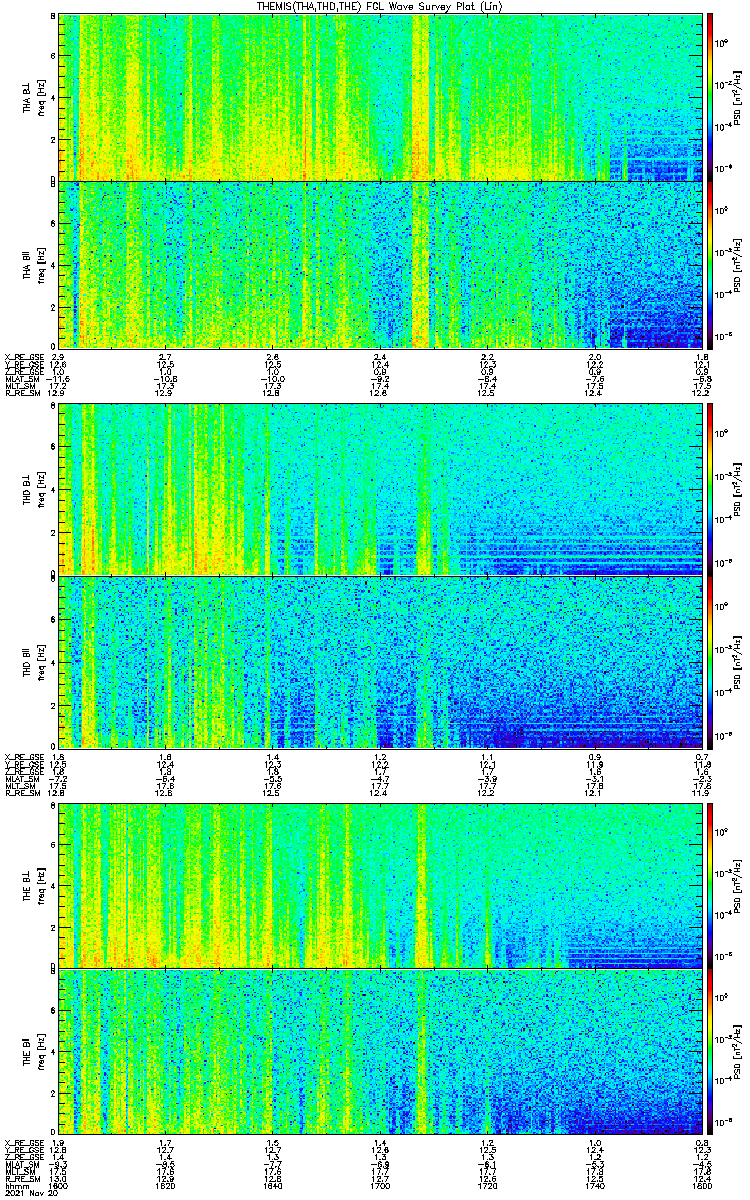The image size is (750, 1200).
Task: Click the PSD color bar beside THE B-perpendicular
Action: click(710, 885)
